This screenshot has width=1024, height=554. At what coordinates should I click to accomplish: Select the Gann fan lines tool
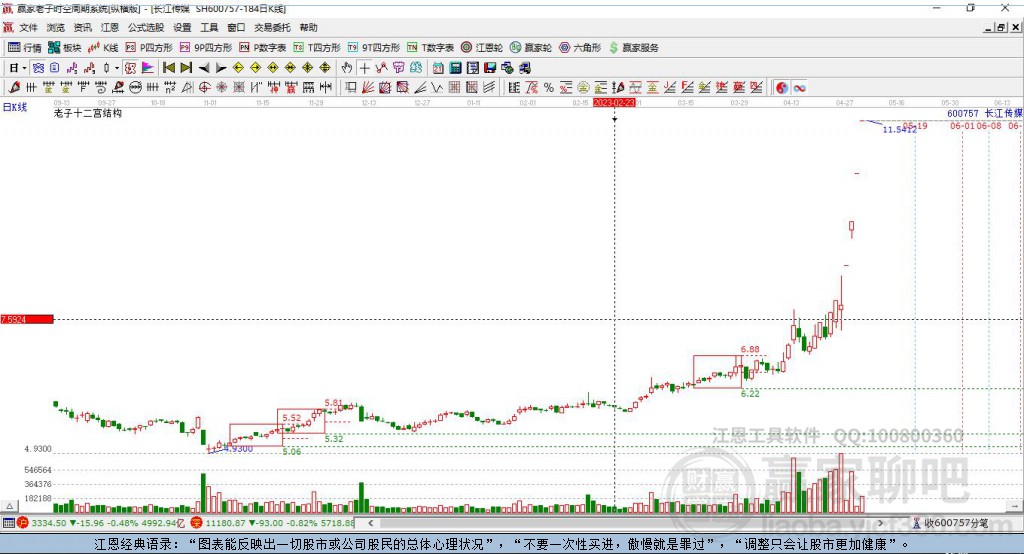coord(368,88)
